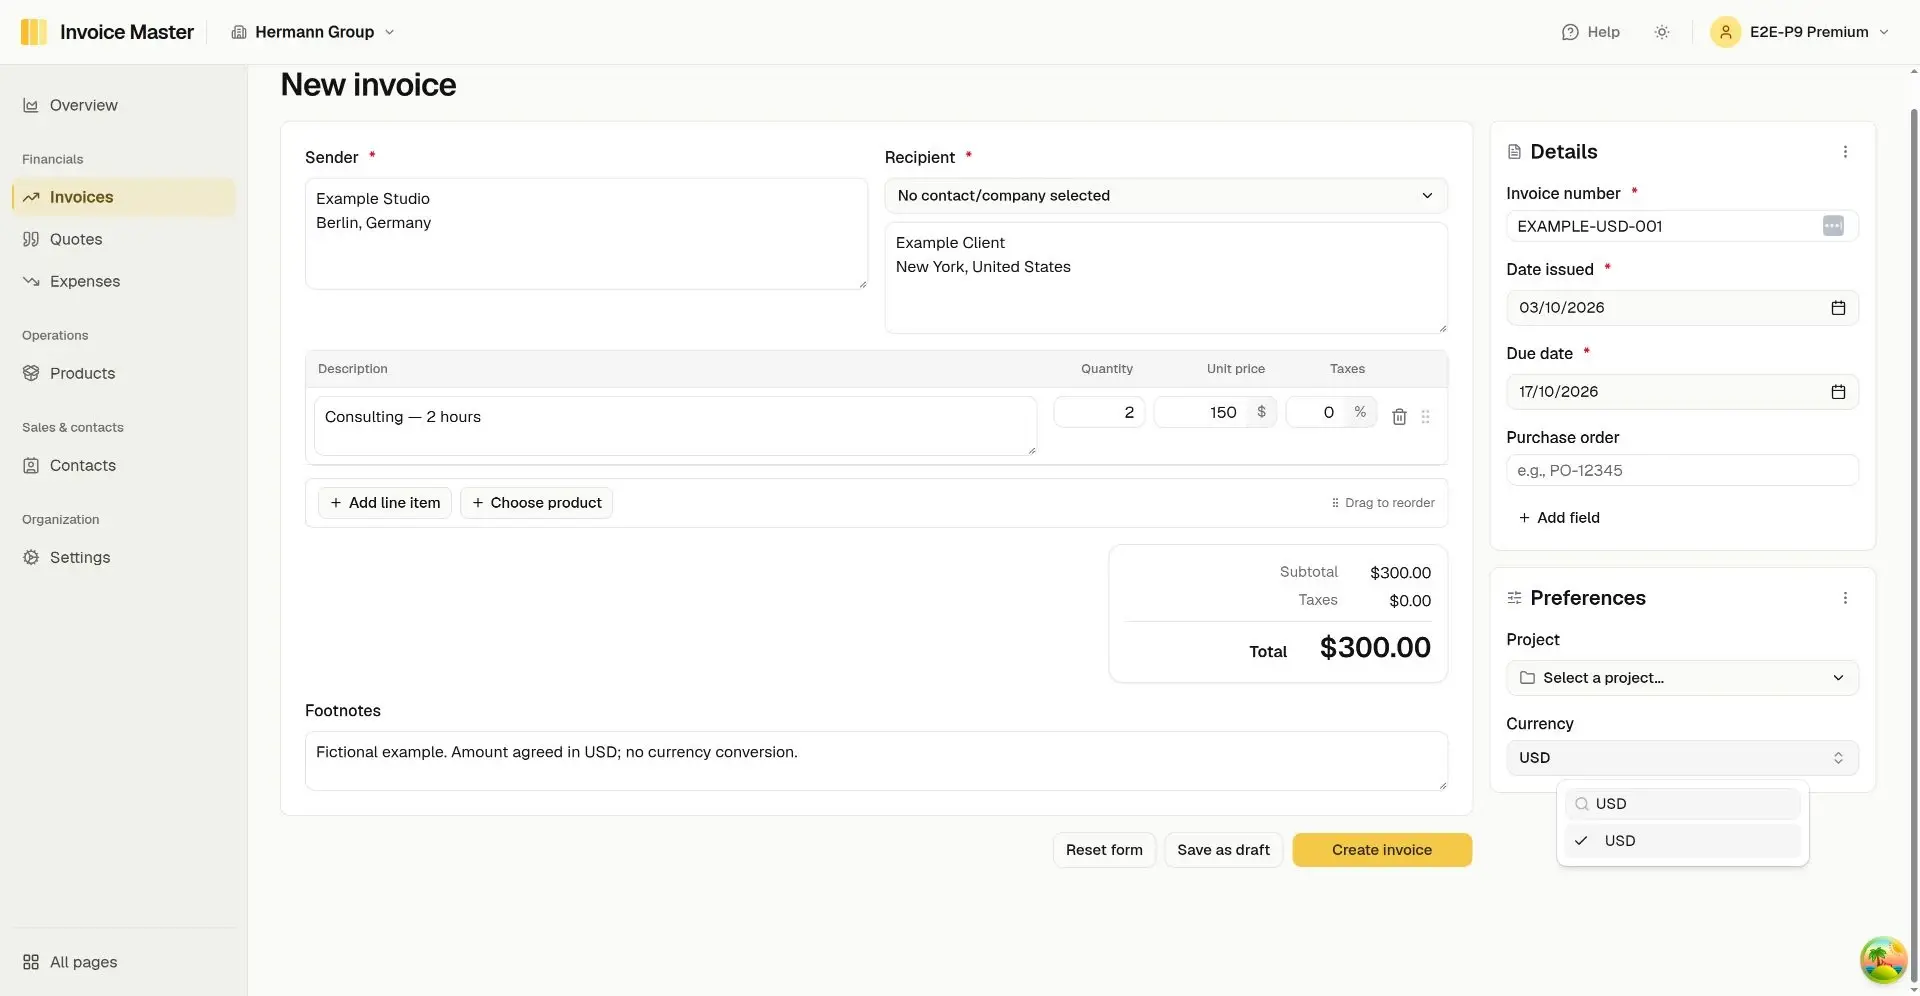Expand the E2E-P9 Premium account menu
Image resolution: width=1920 pixels, height=996 pixels.
pos(1800,32)
